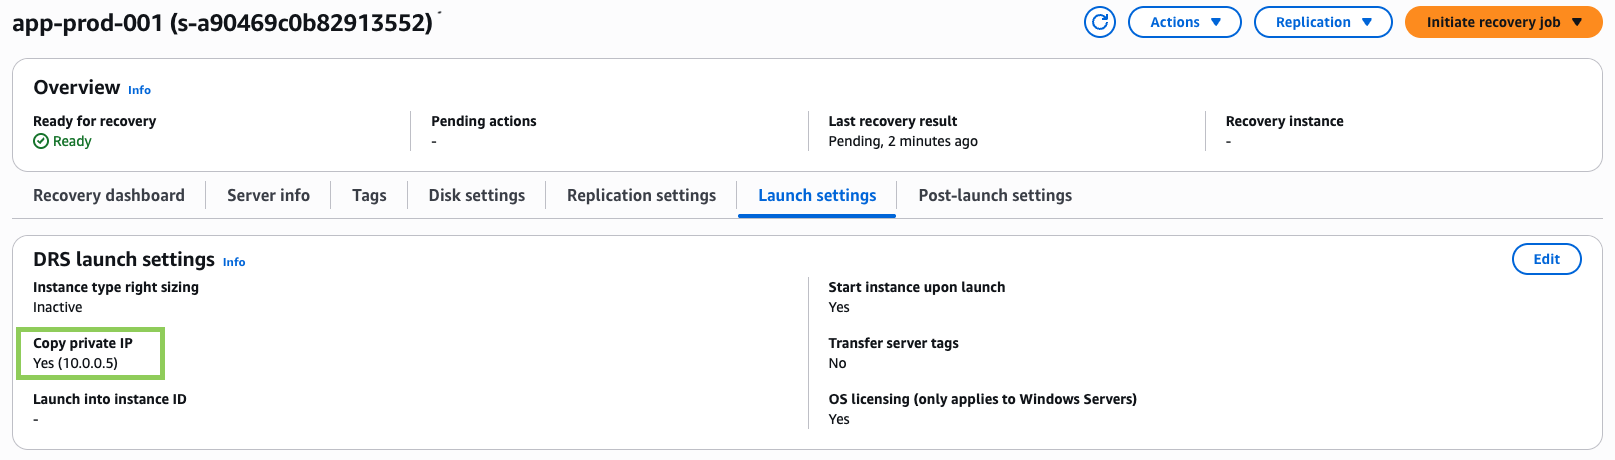The width and height of the screenshot is (1615, 460).
Task: Click the green Ready status checkmark icon
Action: point(41,141)
